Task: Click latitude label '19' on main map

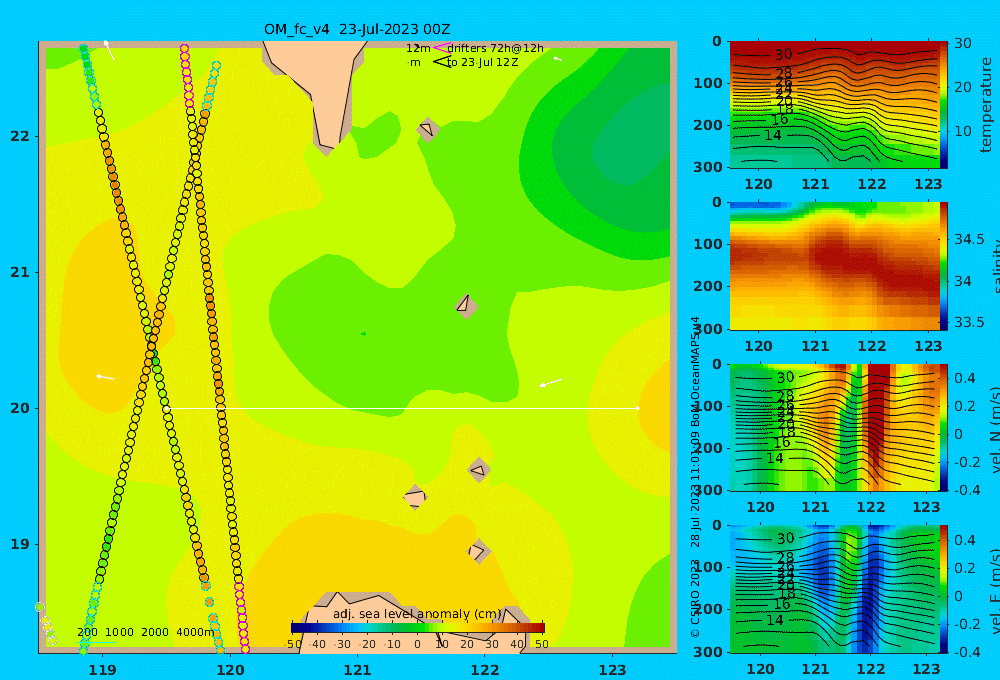Action: [x=20, y=544]
